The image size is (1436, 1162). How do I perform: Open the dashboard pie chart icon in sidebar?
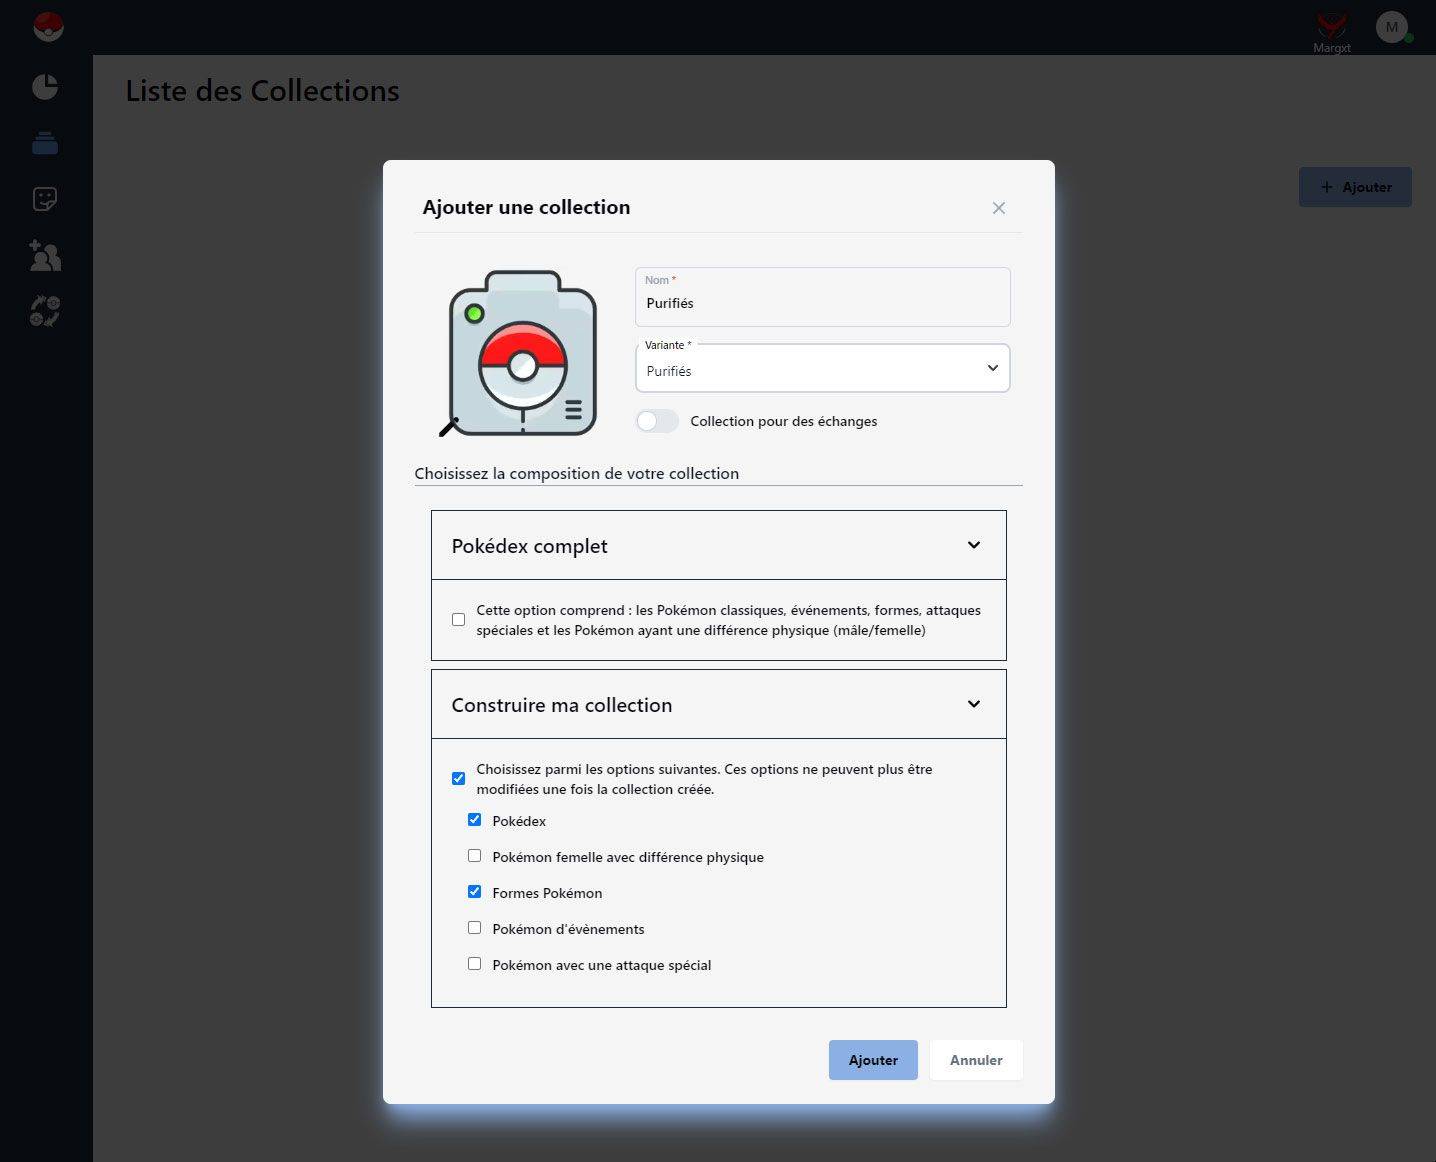[x=45, y=87]
